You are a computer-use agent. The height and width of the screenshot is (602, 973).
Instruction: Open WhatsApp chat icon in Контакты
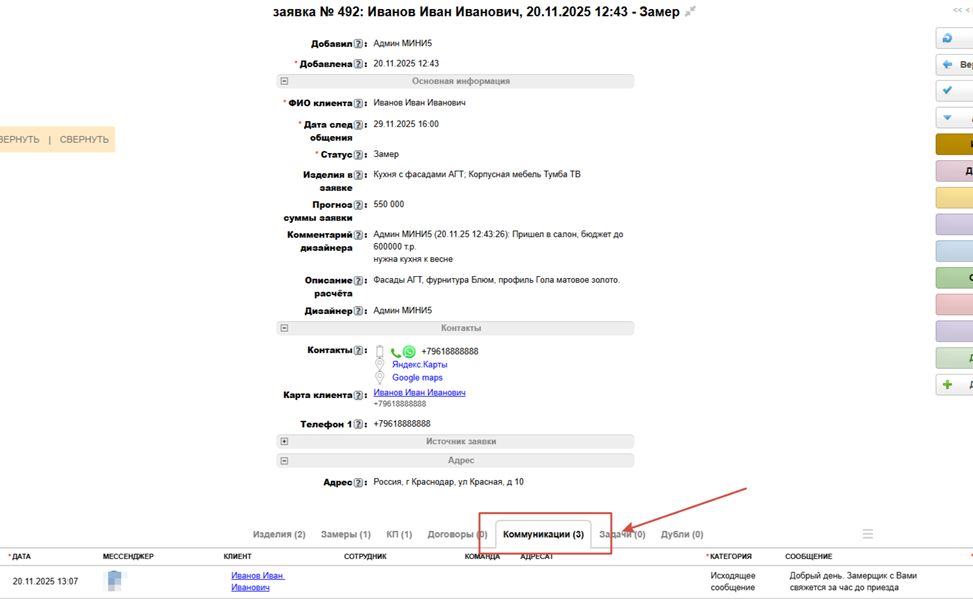409,352
